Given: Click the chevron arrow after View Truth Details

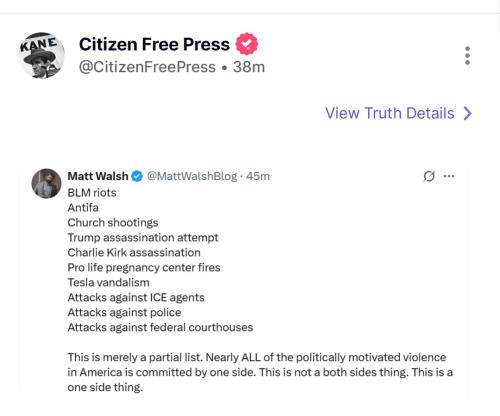Looking at the screenshot, I should point(468,113).
